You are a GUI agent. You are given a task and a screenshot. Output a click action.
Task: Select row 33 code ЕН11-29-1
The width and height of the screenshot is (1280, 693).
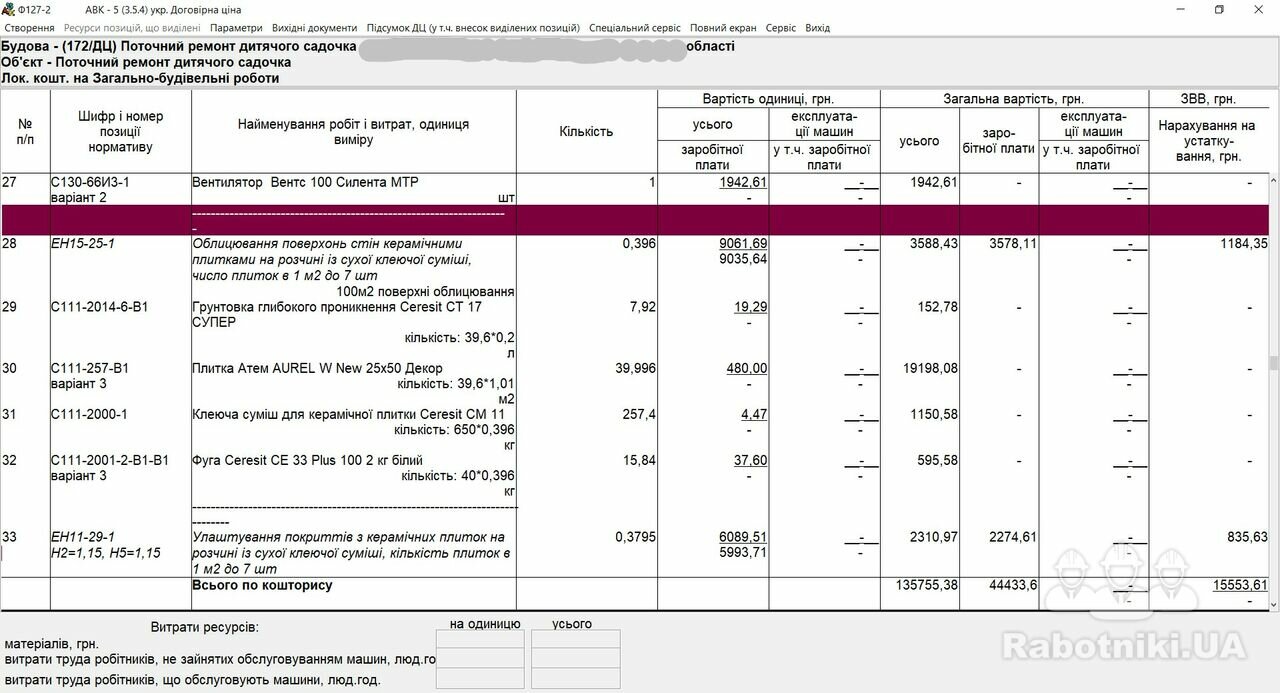coord(83,537)
